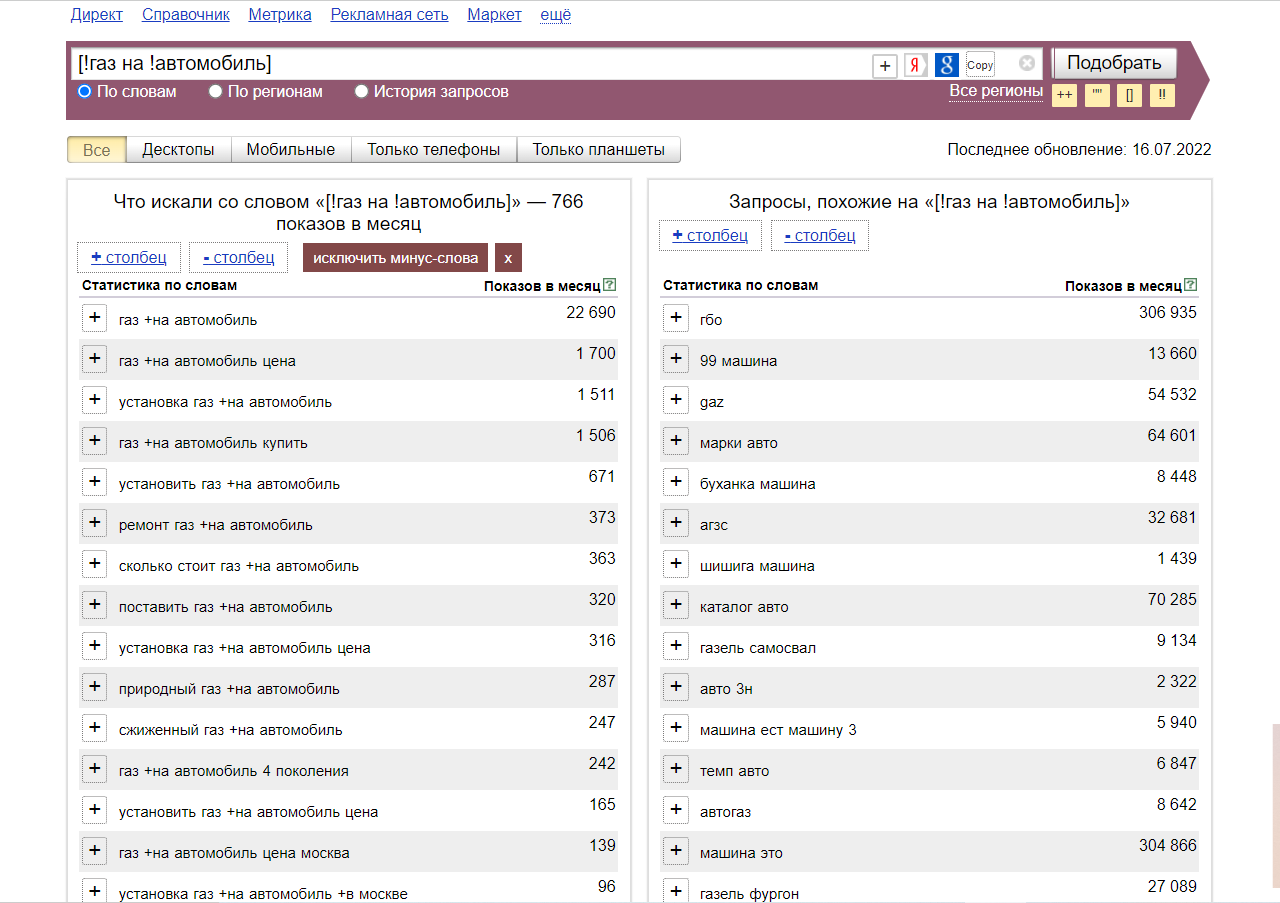Open the 'ещё' more services menu

(x=555, y=14)
